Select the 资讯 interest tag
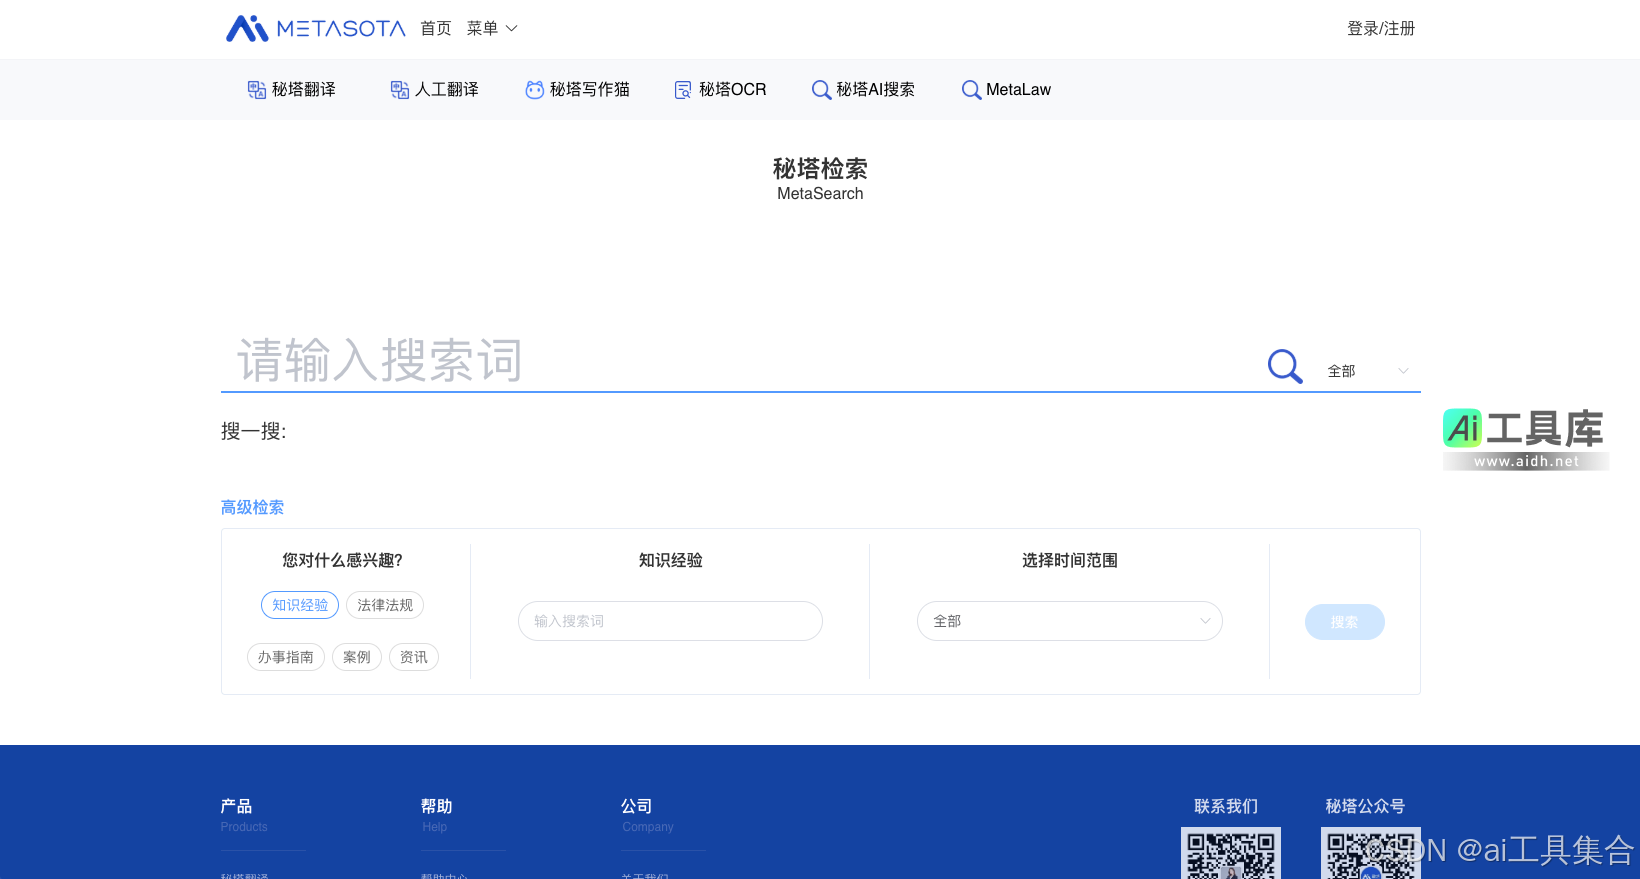The image size is (1640, 879). (414, 657)
